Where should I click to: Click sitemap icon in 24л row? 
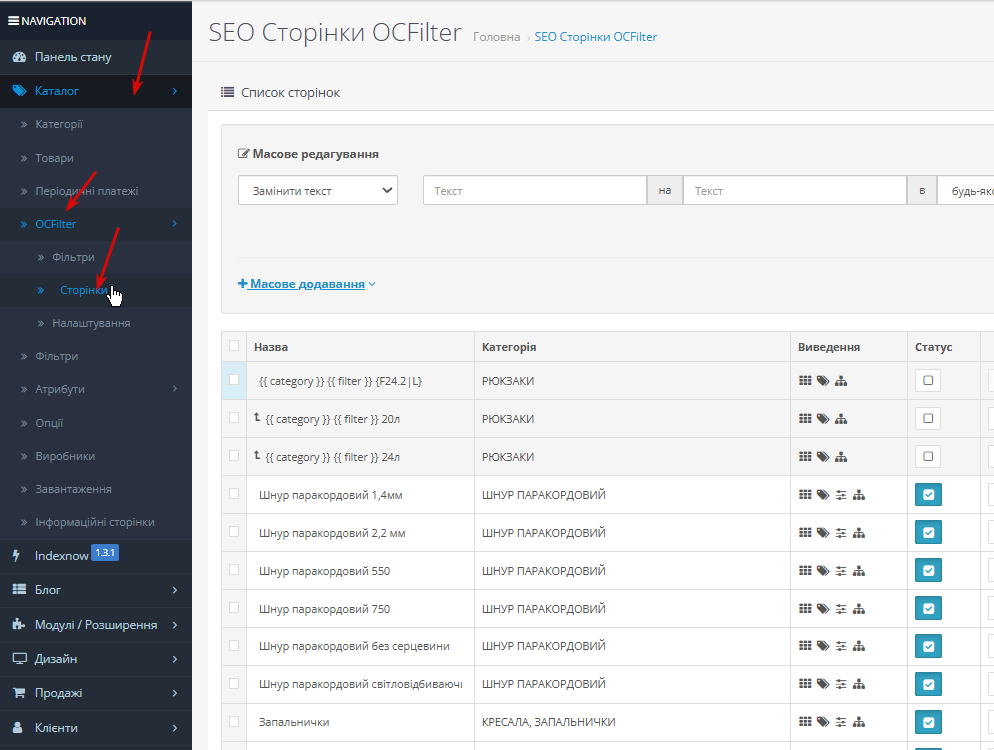841,457
